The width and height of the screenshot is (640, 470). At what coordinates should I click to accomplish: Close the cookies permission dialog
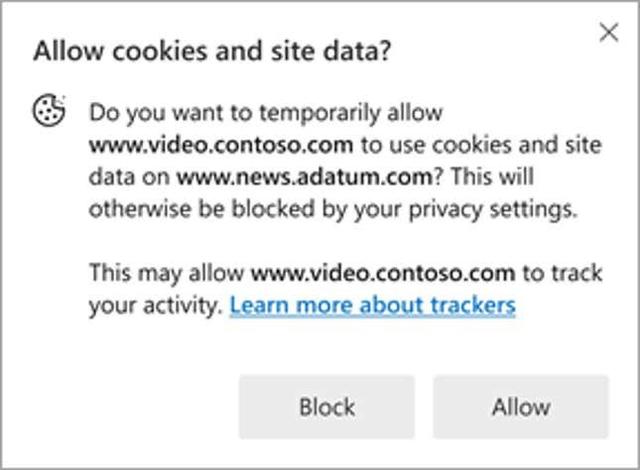tap(609, 32)
